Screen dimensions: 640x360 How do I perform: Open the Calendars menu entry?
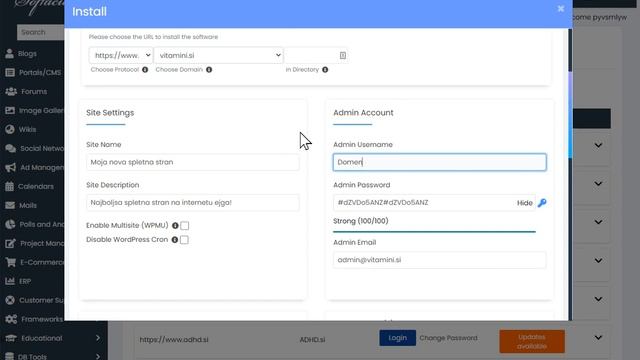pos(36,186)
